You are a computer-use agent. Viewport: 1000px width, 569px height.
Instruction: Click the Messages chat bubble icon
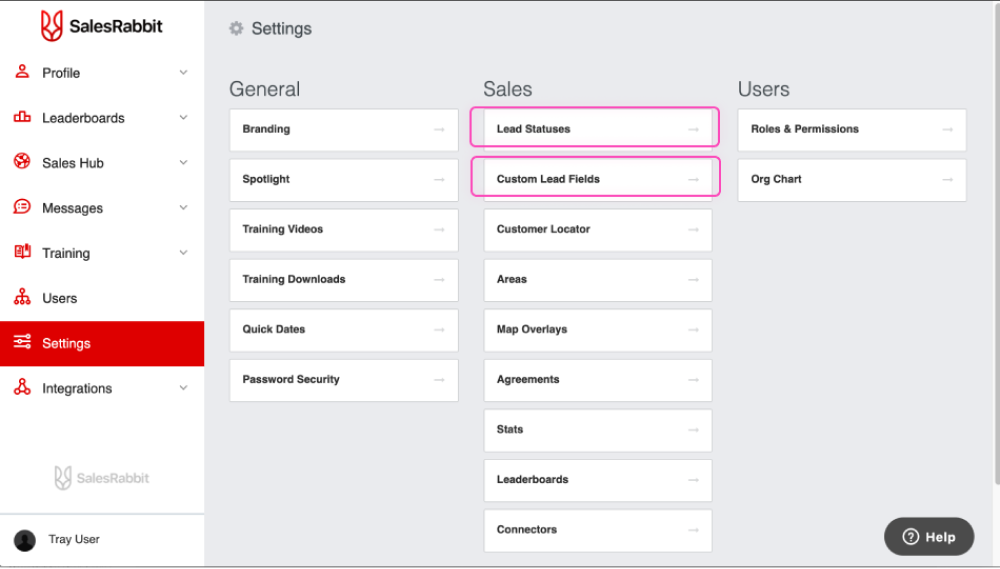click(22, 207)
